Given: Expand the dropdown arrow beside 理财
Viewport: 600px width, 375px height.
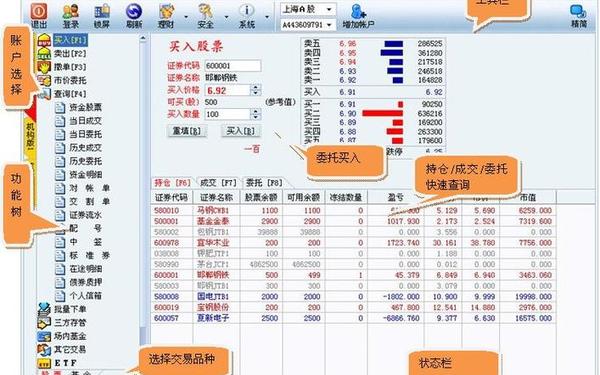Looking at the screenshot, I should [186, 17].
